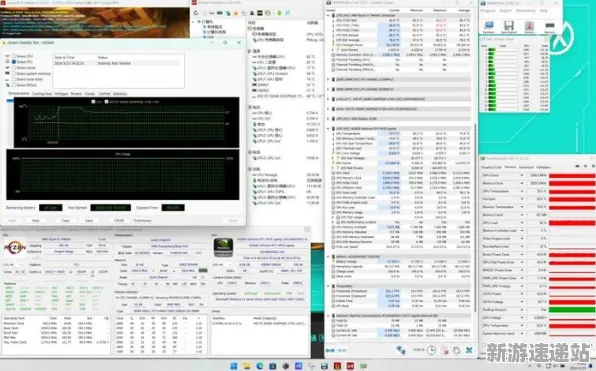Open the GPU Load dropdown in GPU-Z
Screen dimensions: 596x371
522,223
